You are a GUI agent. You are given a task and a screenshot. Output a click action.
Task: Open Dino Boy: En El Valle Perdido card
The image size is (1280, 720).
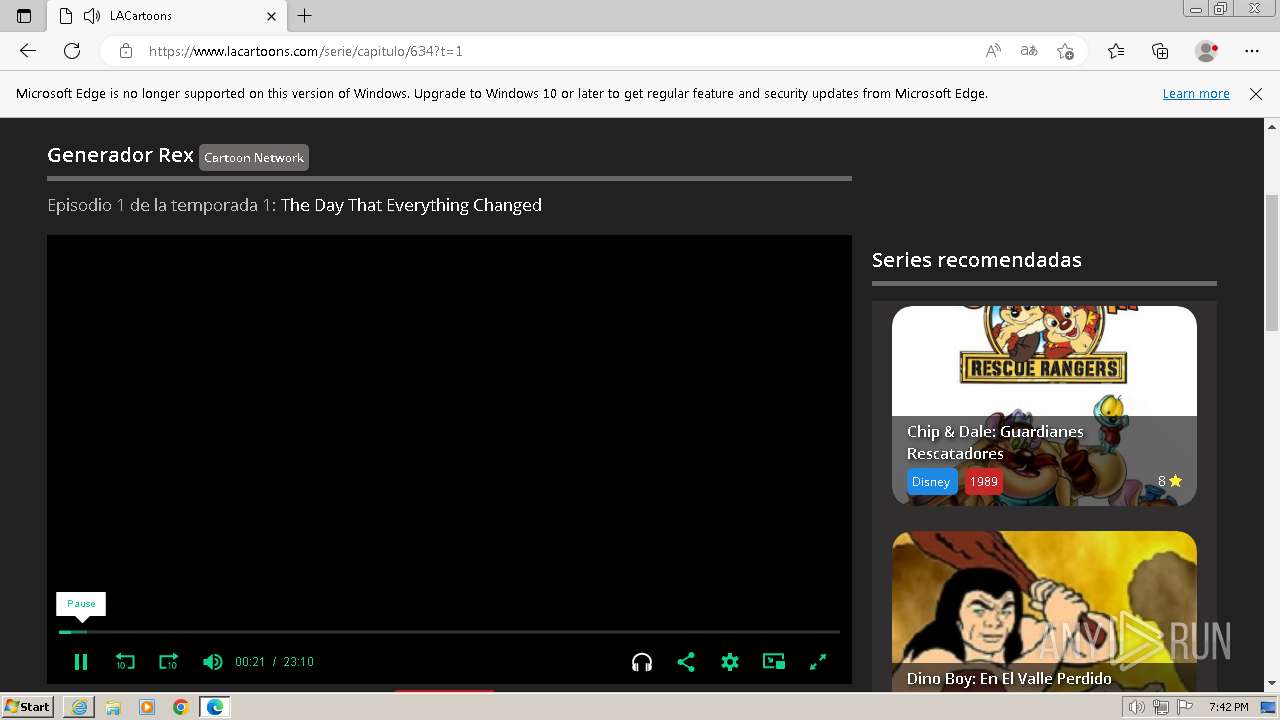pyautogui.click(x=1044, y=611)
